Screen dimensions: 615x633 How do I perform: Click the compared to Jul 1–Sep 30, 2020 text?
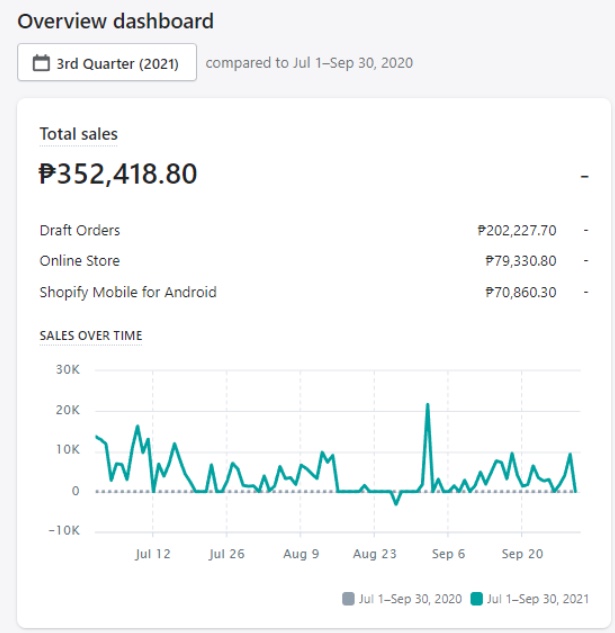(x=309, y=63)
